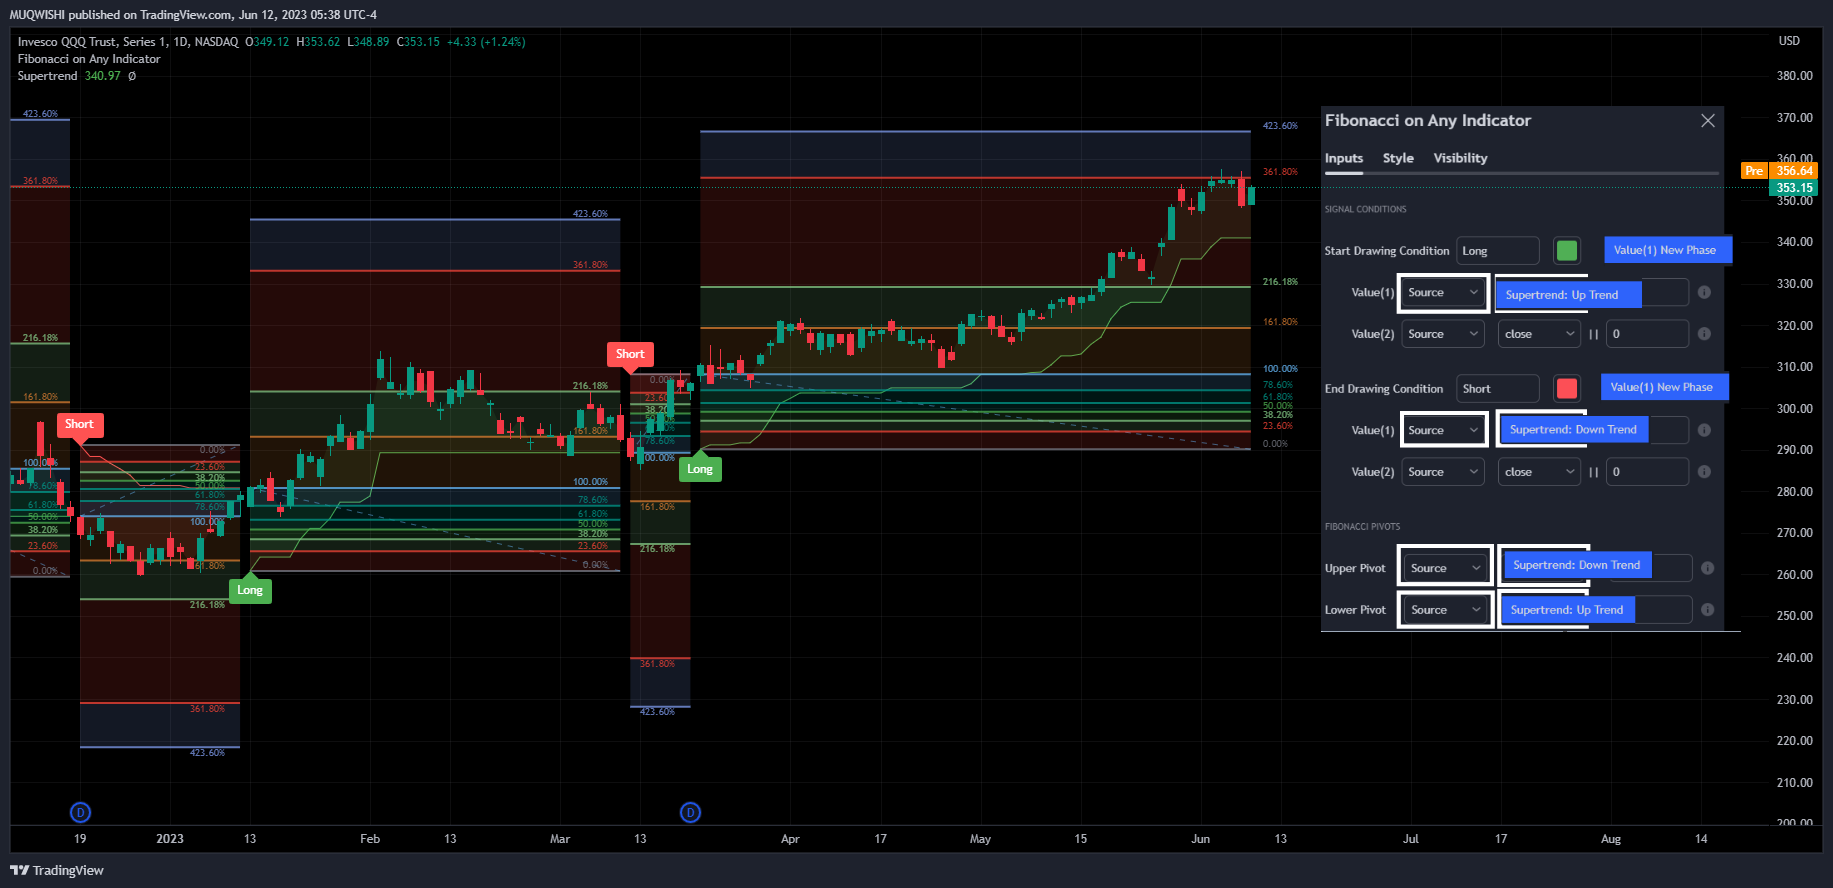Pick the green Start Drawing Condition color
The image size is (1833, 888).
[1567, 251]
